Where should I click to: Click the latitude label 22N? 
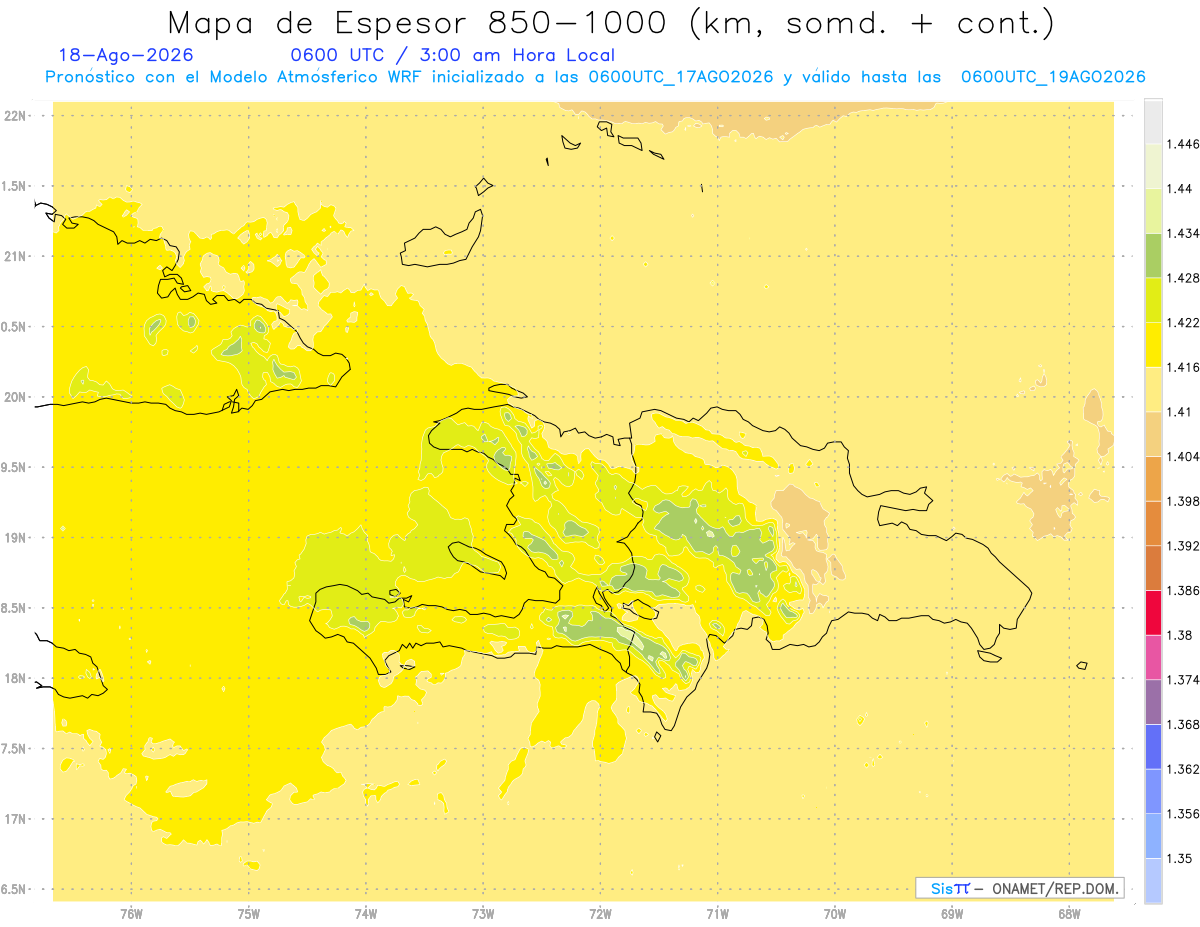tap(14, 116)
